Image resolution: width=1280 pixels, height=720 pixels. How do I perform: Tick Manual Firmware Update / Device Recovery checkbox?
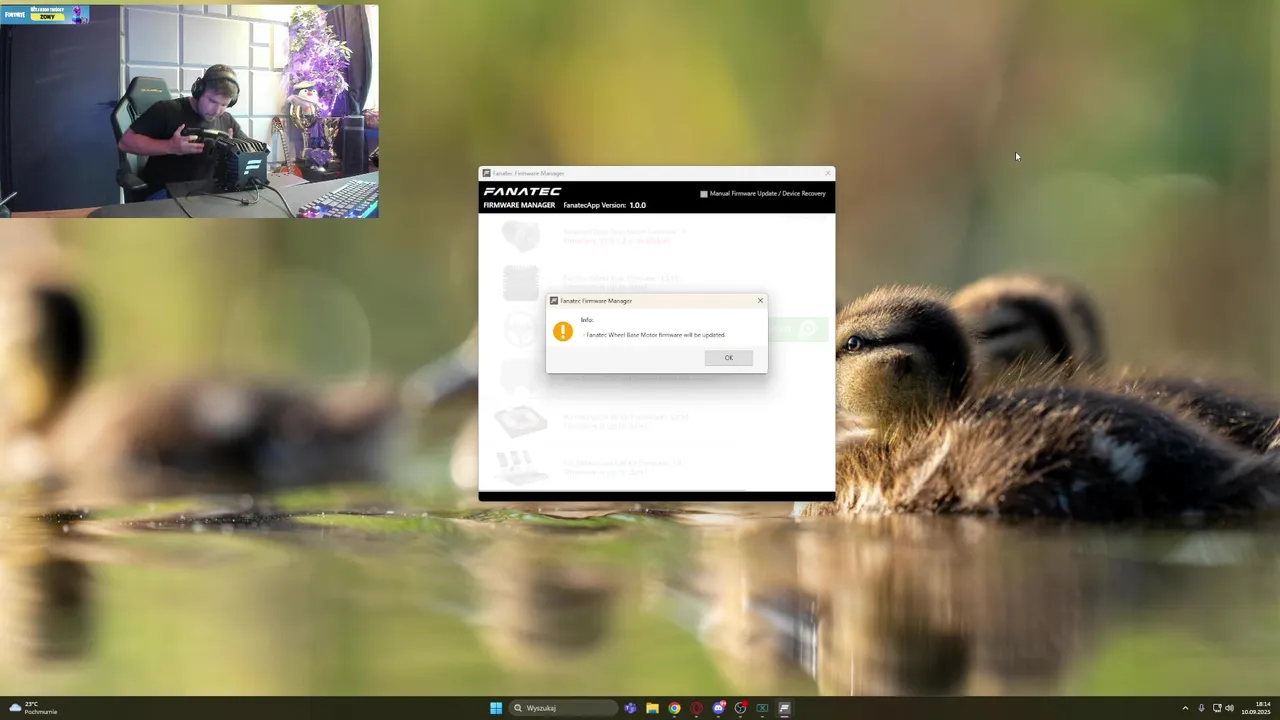tap(704, 194)
